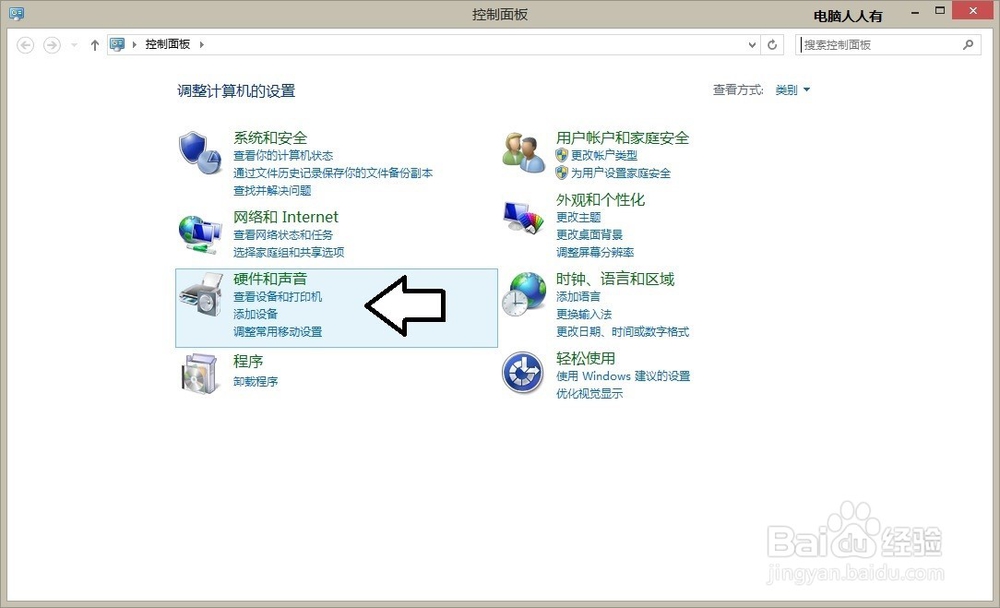Open 查看设备和打印机
This screenshot has width=1000, height=608.
277,297
